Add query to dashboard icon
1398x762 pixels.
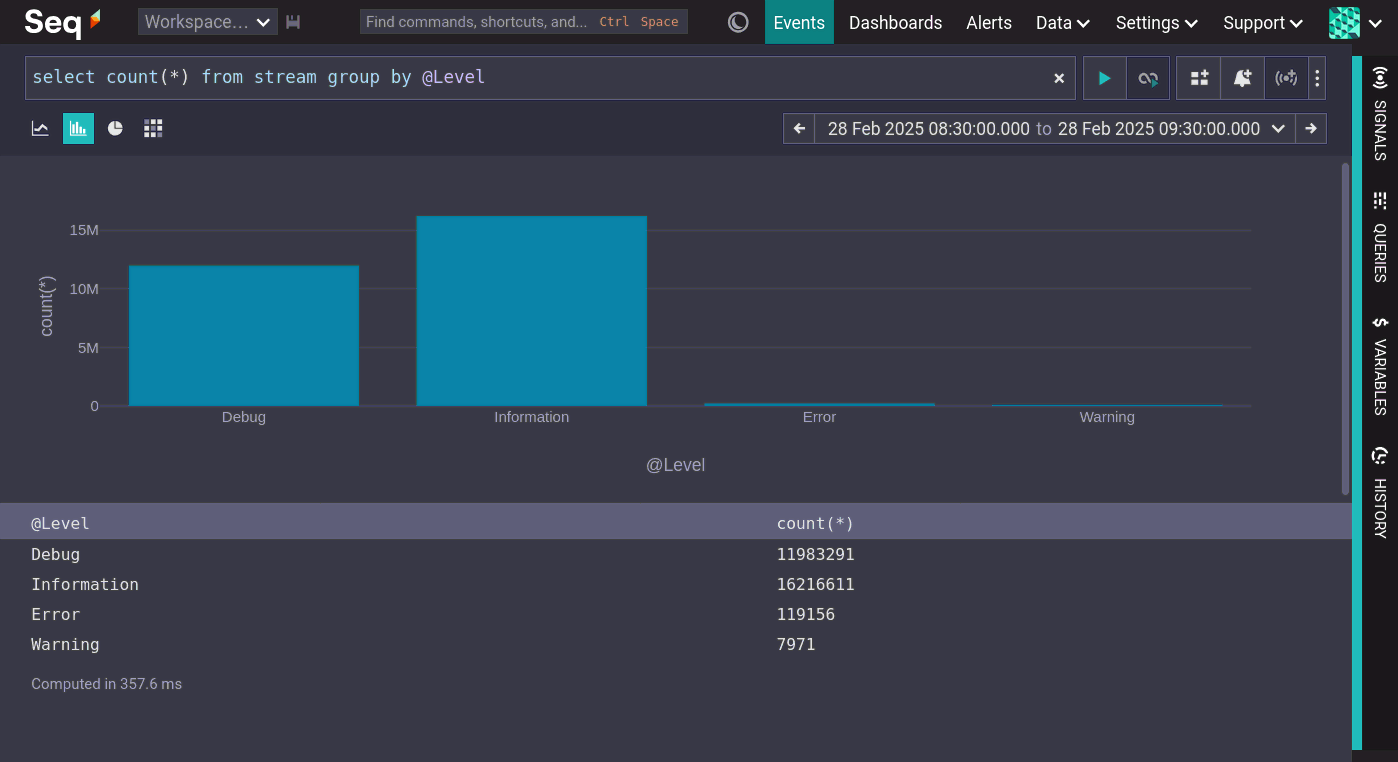pyautogui.click(x=1199, y=78)
